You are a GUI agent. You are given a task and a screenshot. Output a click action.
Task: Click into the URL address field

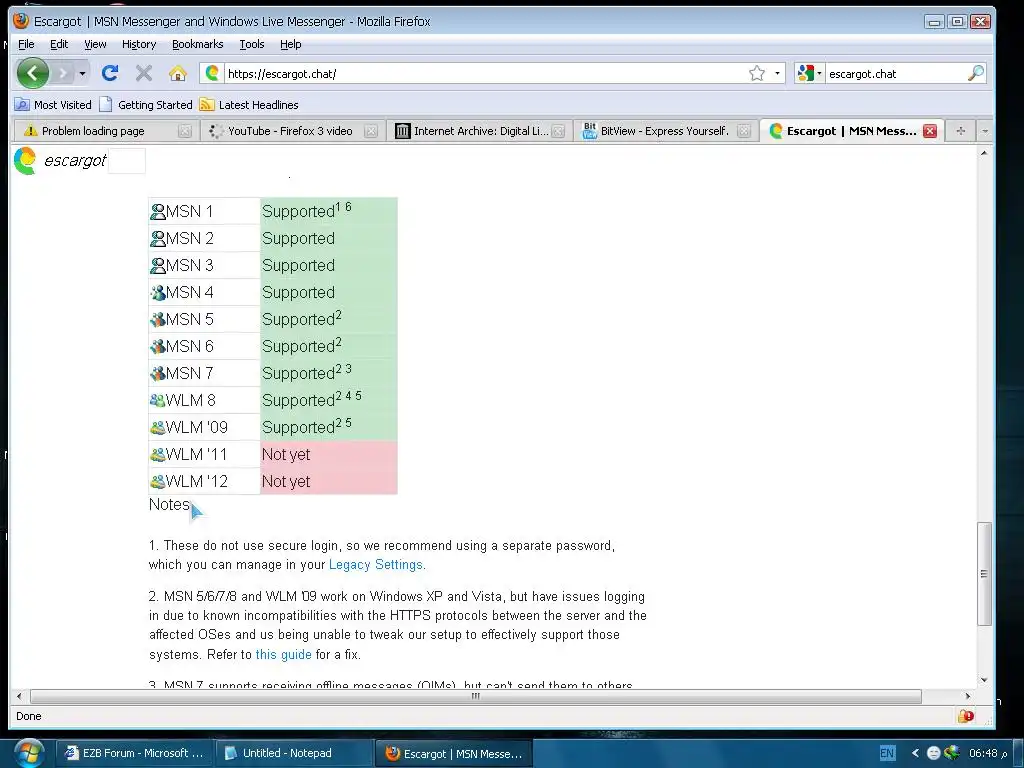(x=483, y=73)
